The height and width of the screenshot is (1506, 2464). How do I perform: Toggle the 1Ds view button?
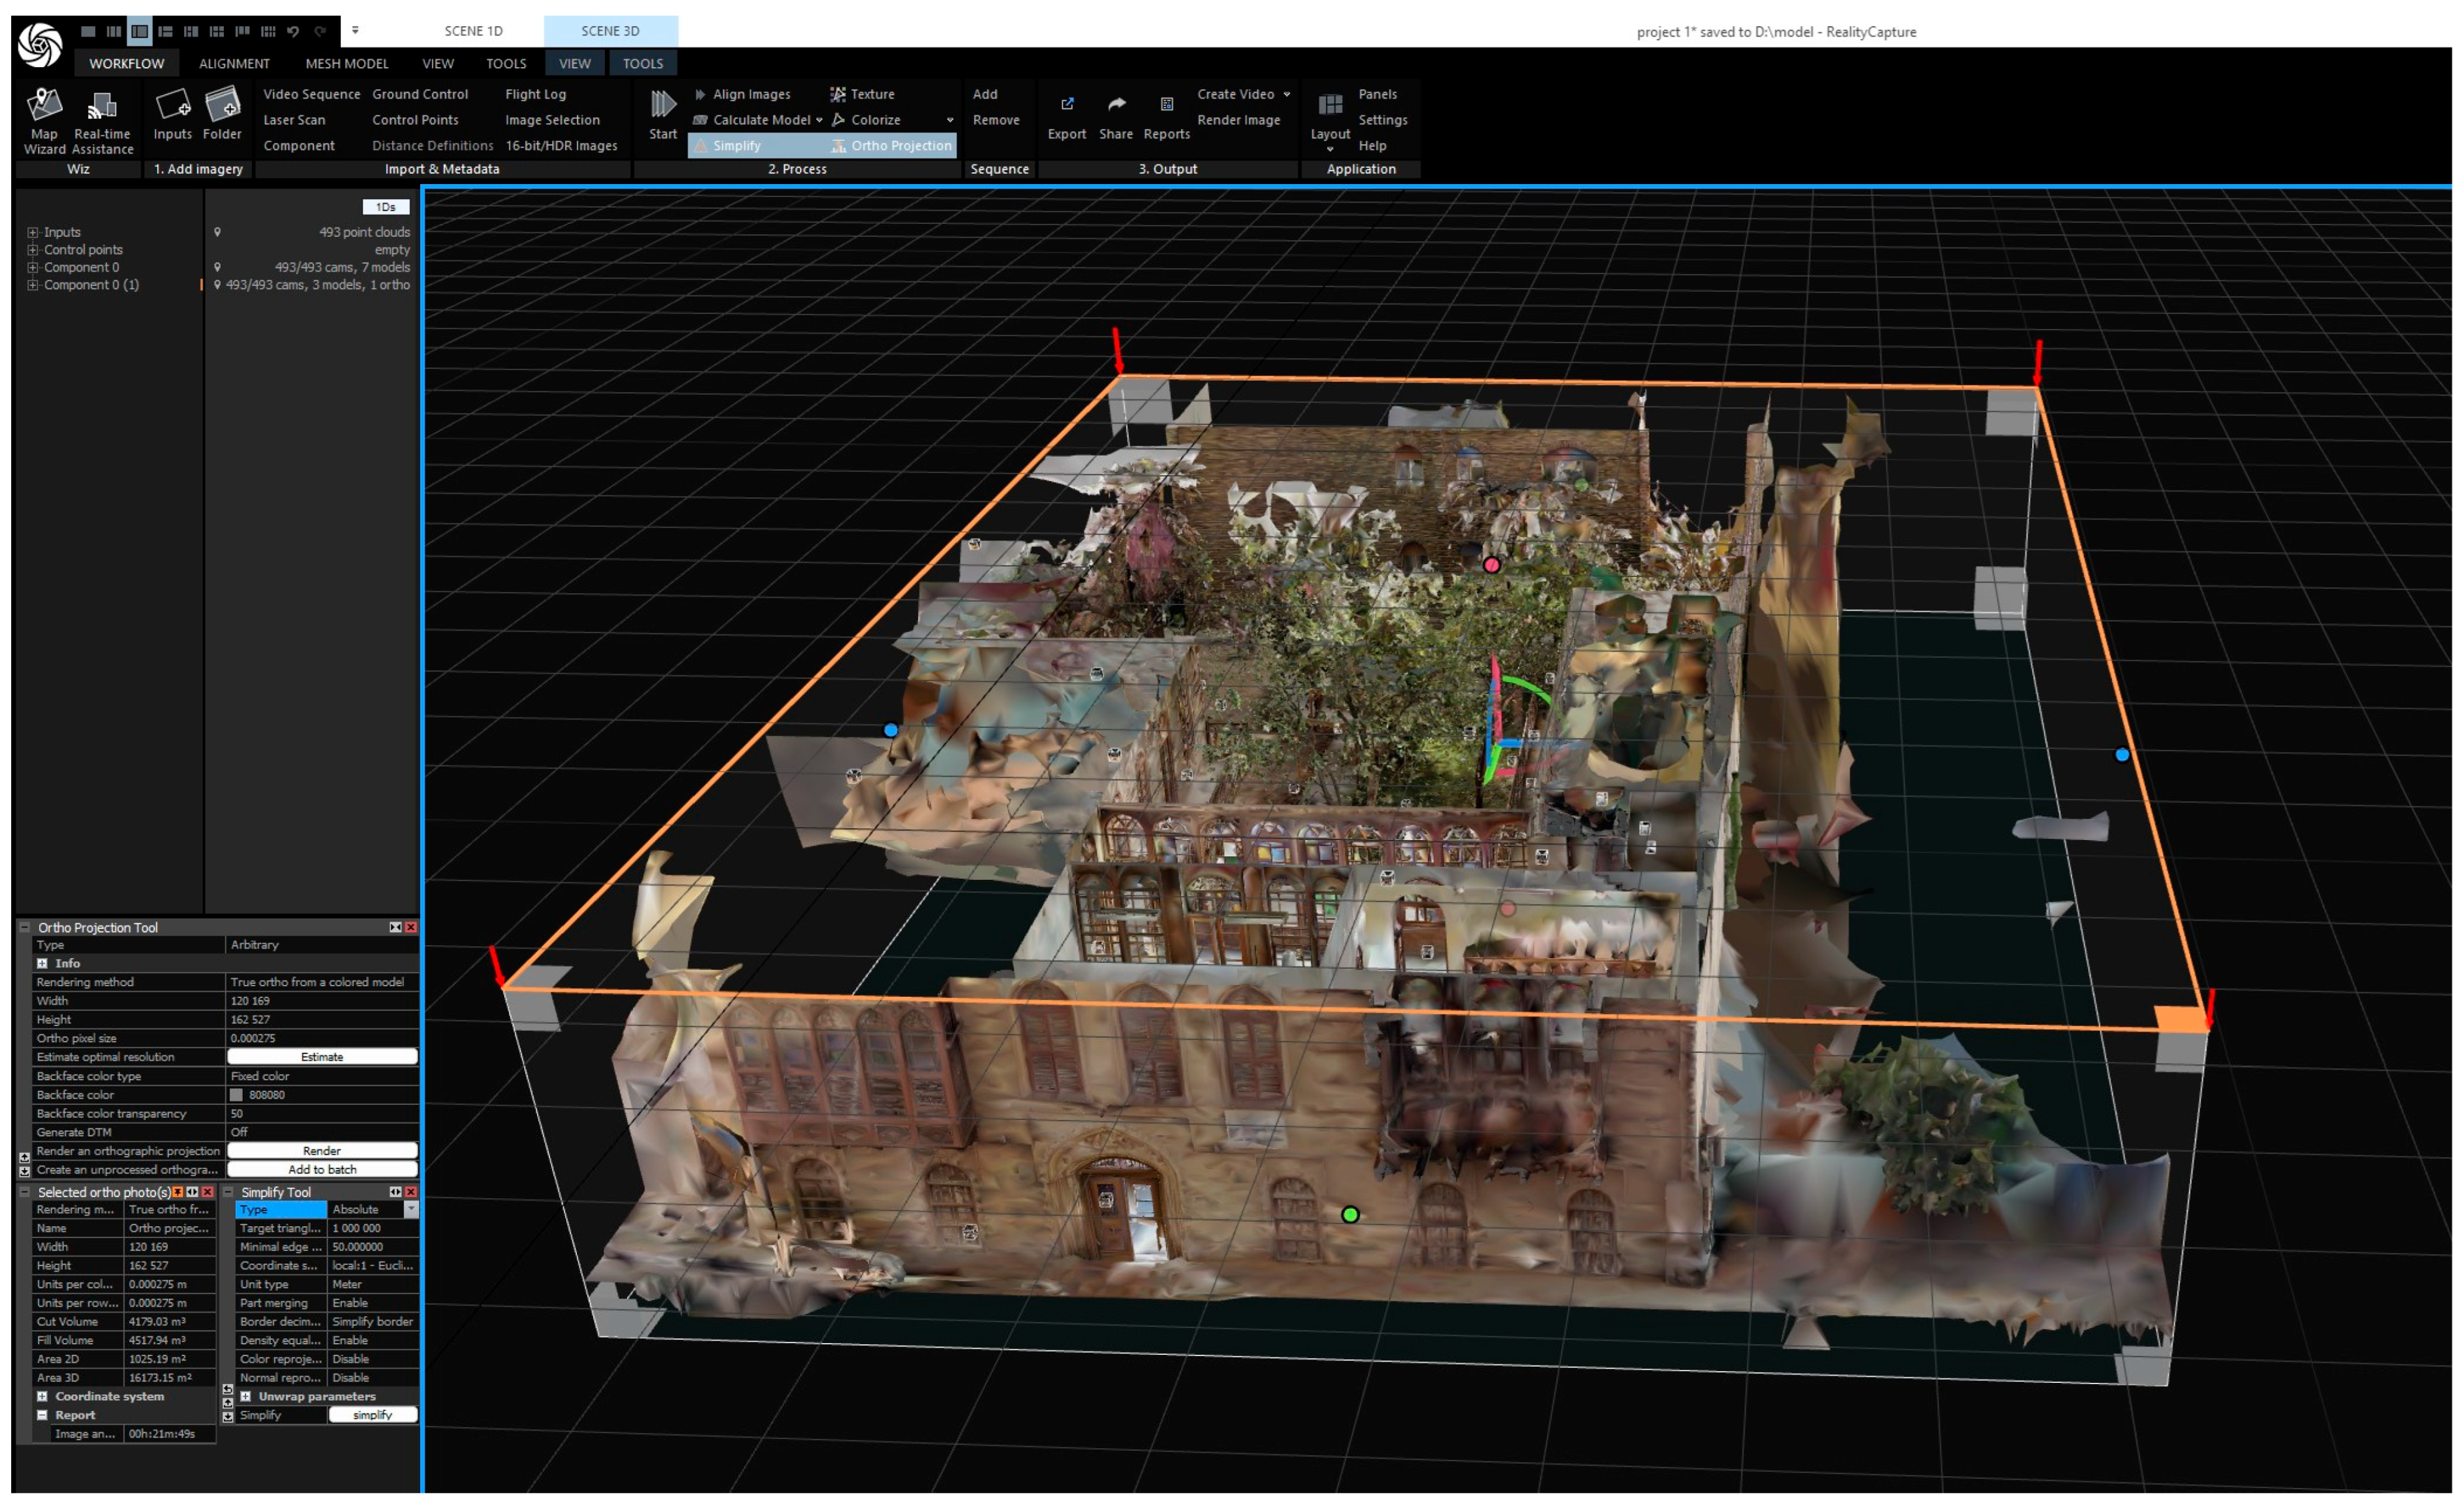pos(386,207)
